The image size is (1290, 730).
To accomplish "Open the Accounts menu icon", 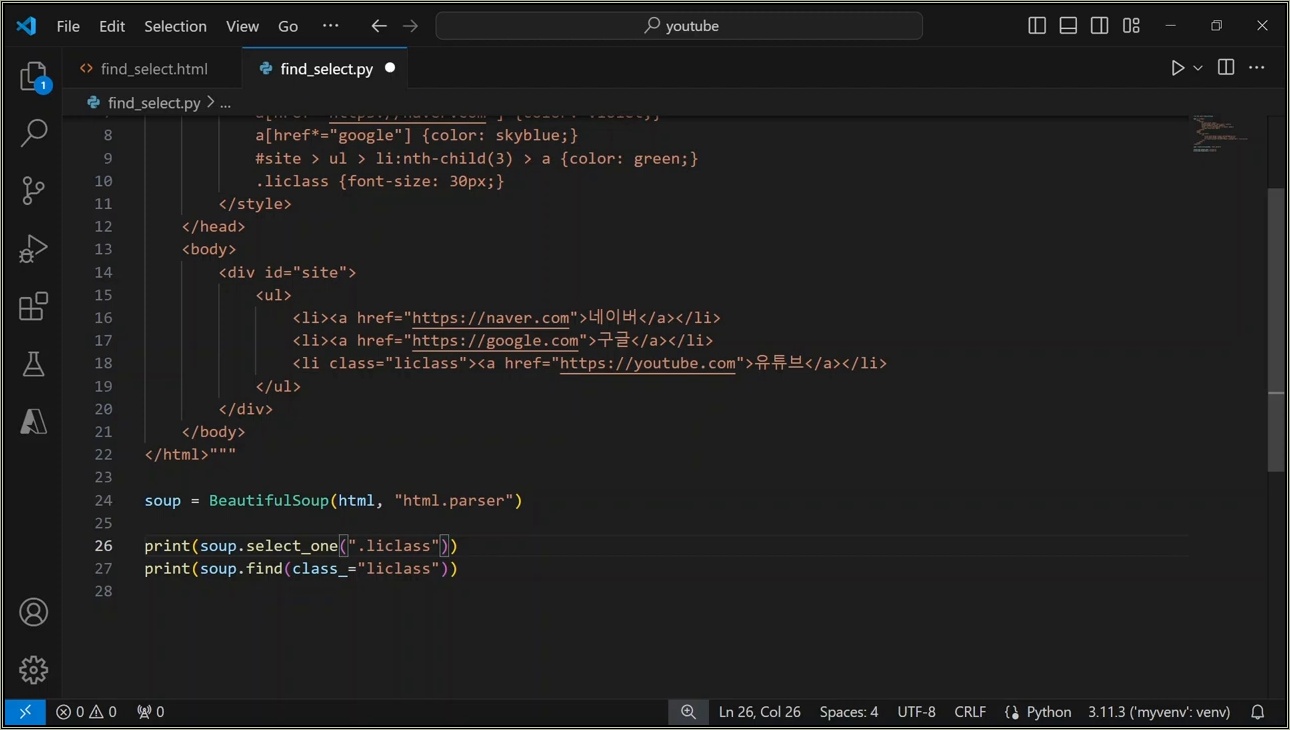I will (x=33, y=612).
